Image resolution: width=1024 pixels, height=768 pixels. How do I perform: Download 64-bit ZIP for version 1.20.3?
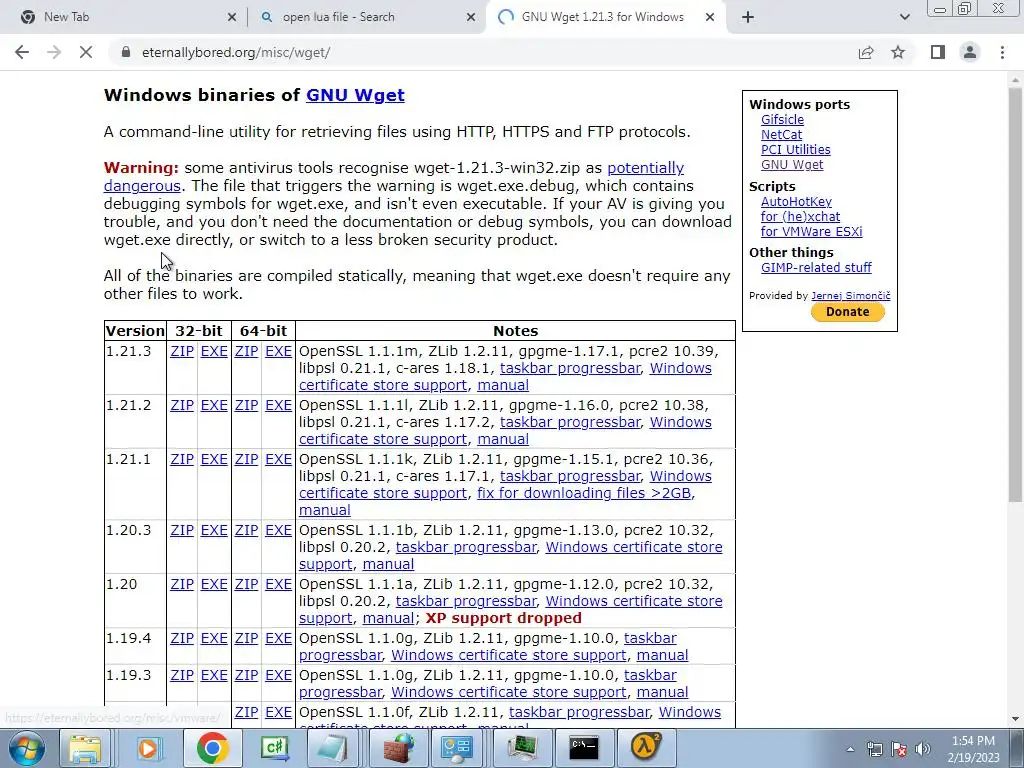(x=246, y=530)
